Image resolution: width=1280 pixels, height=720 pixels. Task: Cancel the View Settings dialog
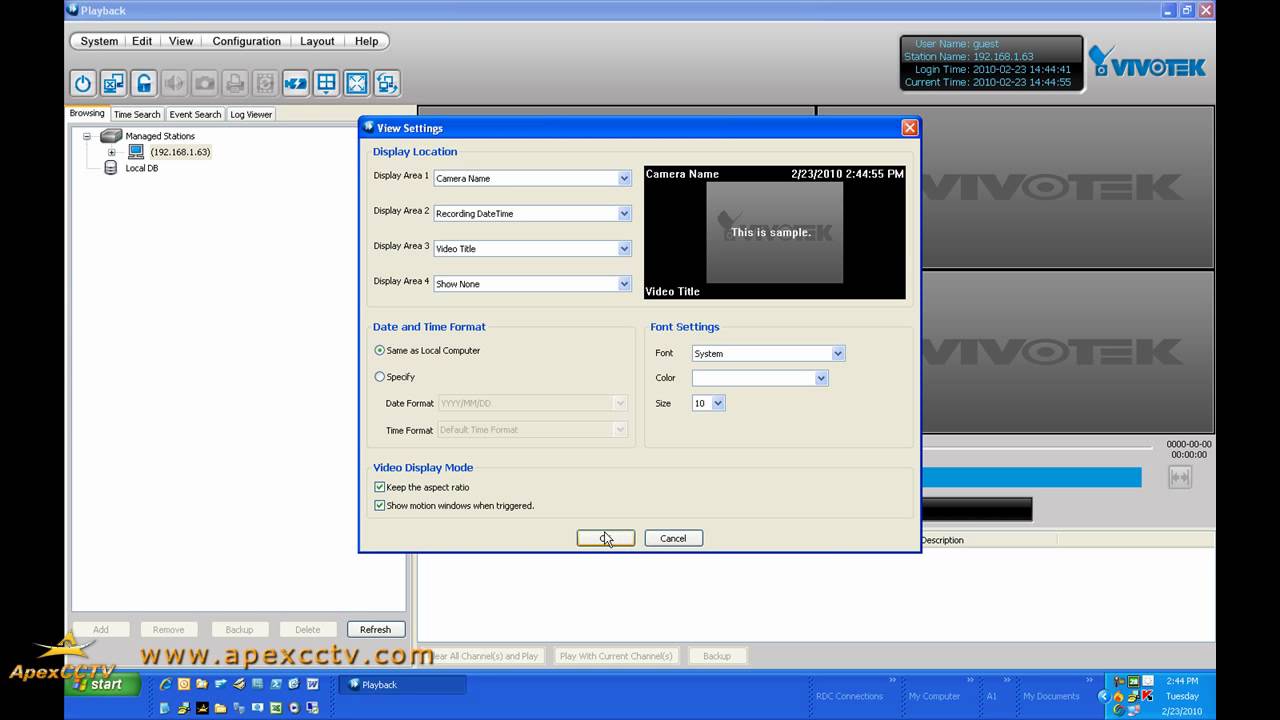[673, 538]
